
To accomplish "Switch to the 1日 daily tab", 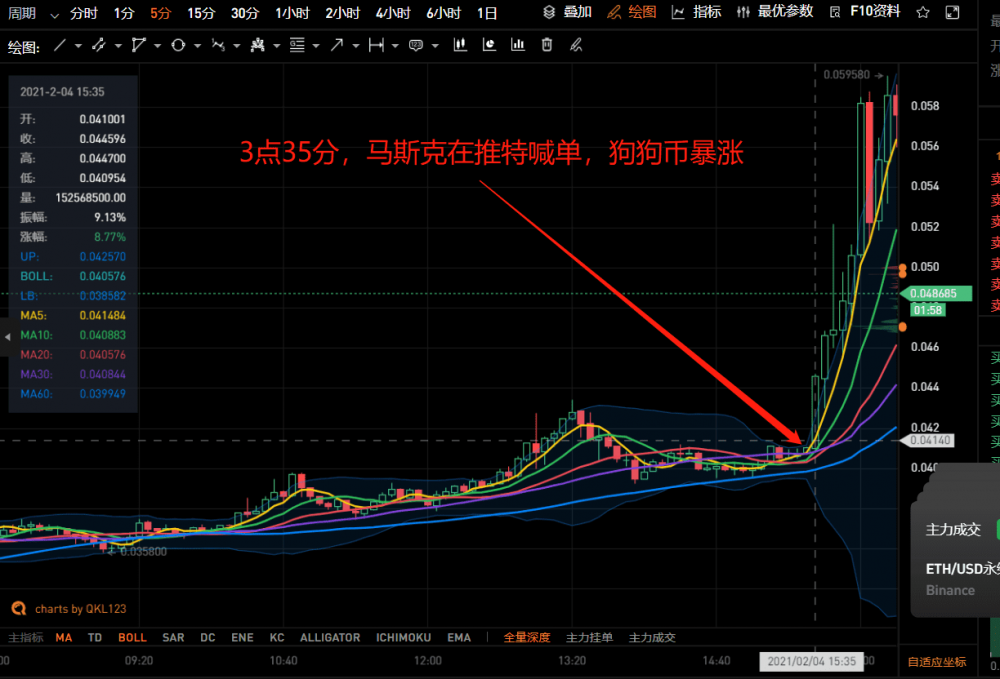I will pyautogui.click(x=487, y=13).
